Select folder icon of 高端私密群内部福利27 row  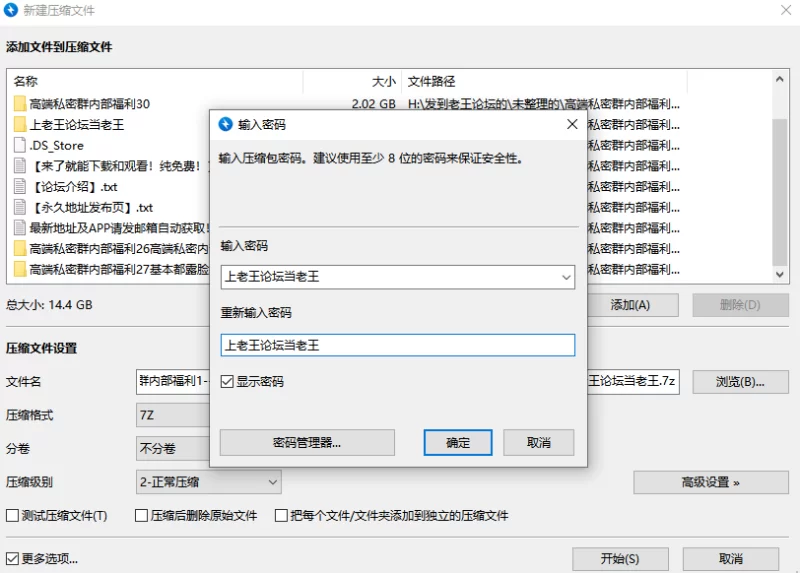(20, 269)
